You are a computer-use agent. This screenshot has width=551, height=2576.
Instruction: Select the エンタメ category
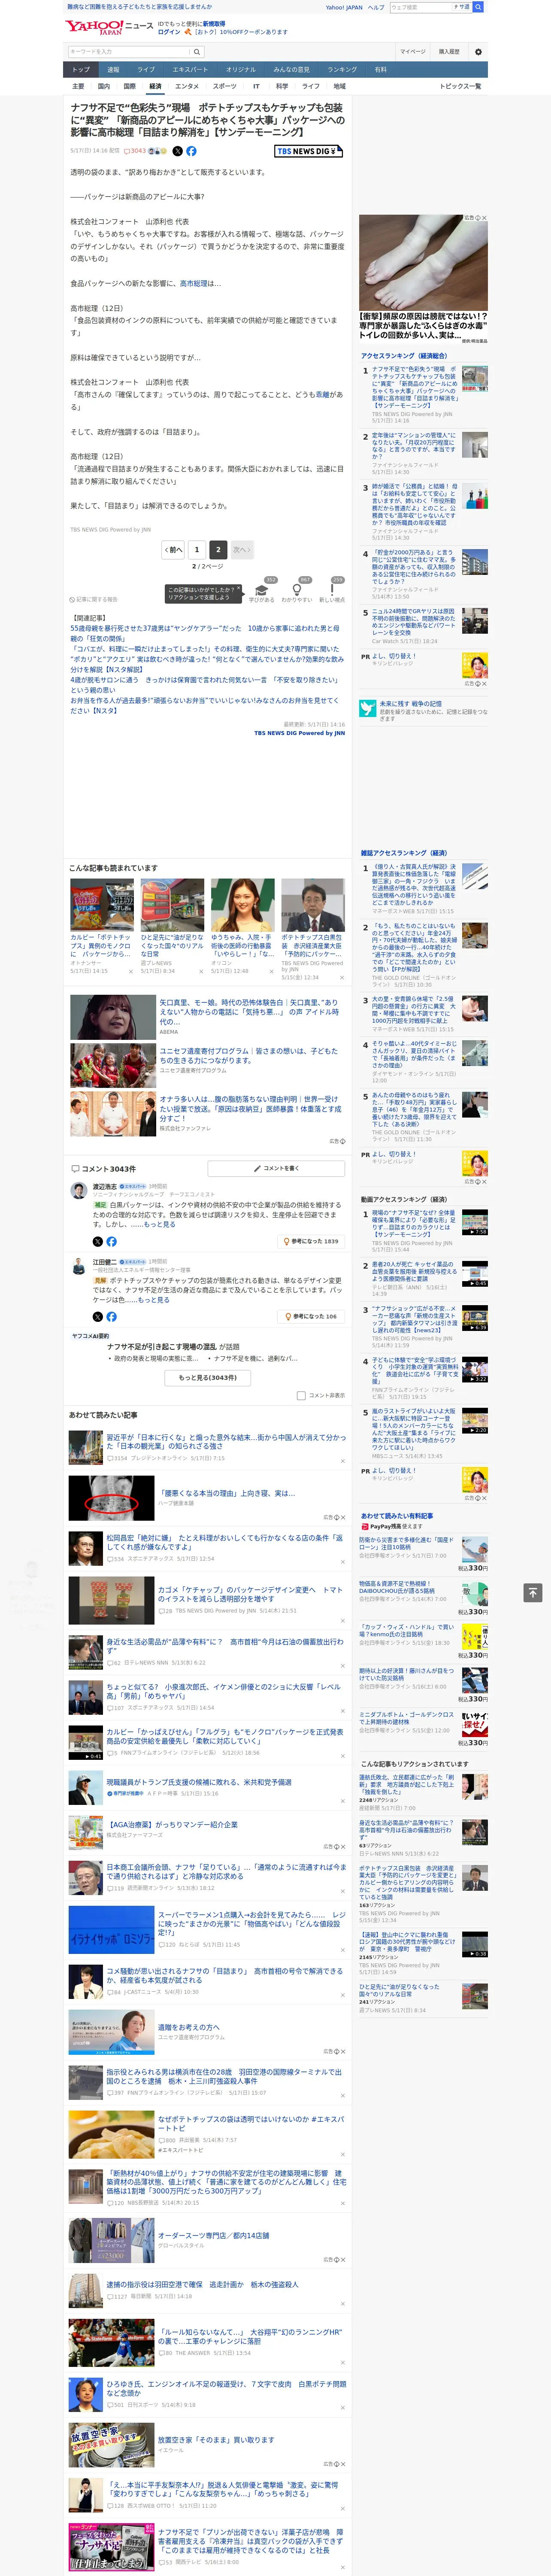pos(187,86)
